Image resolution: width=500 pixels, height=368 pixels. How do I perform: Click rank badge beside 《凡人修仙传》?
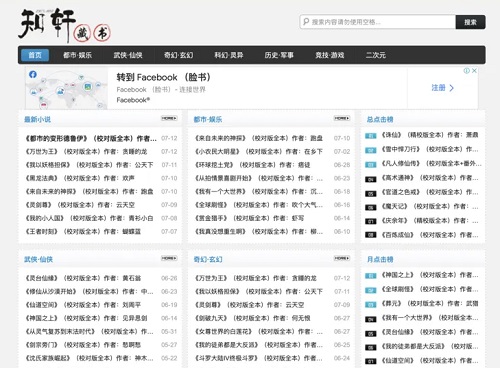370,165
